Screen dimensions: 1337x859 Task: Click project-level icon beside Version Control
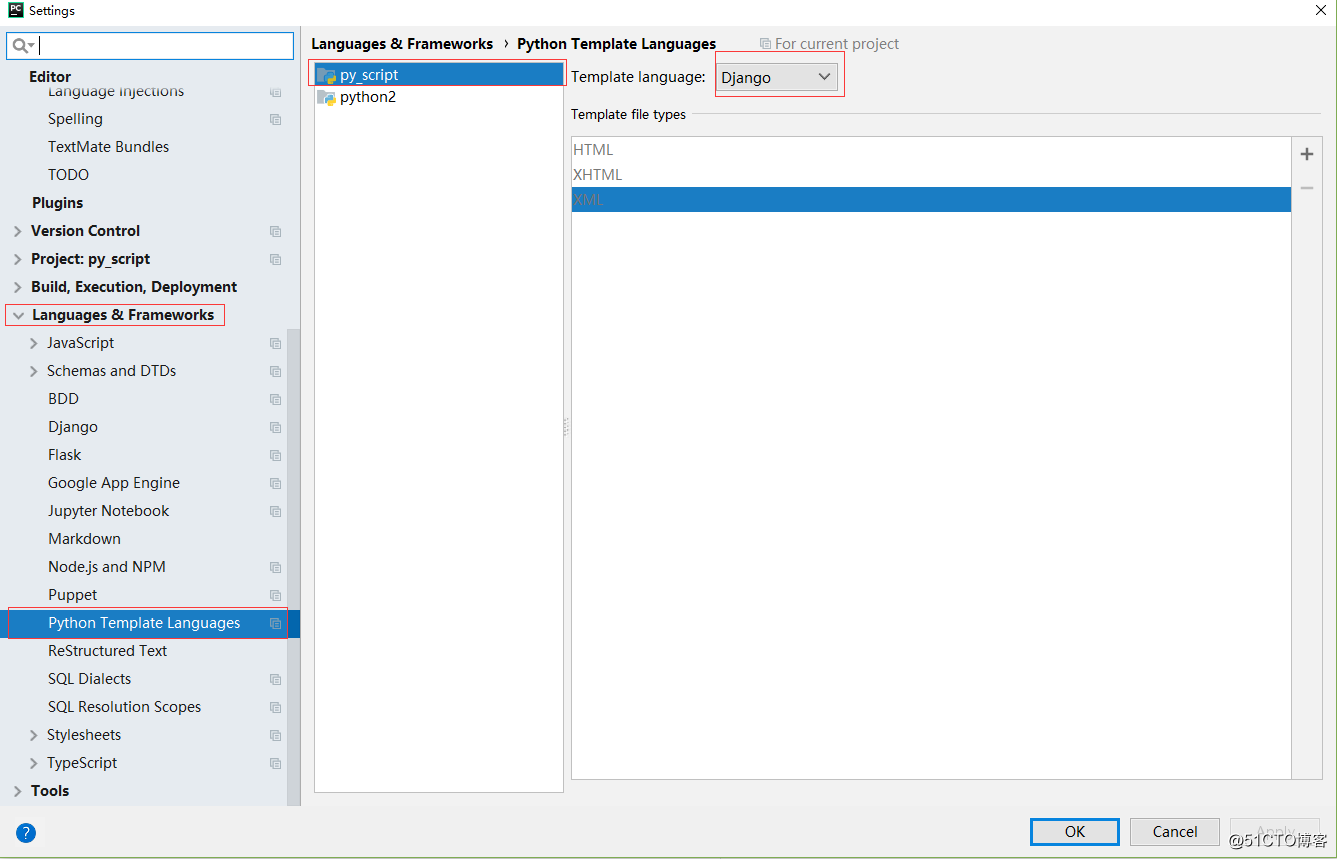click(x=275, y=231)
